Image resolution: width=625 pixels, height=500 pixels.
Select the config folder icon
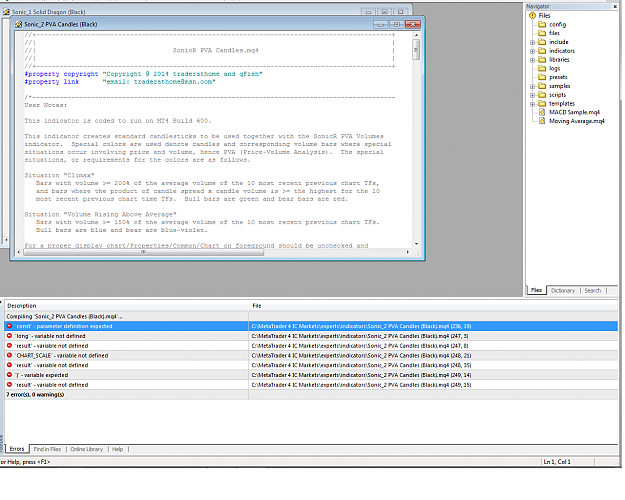(542, 24)
